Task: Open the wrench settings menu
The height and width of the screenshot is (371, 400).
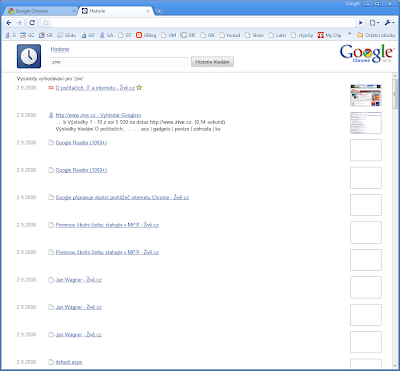Action: pyautogui.click(x=389, y=23)
